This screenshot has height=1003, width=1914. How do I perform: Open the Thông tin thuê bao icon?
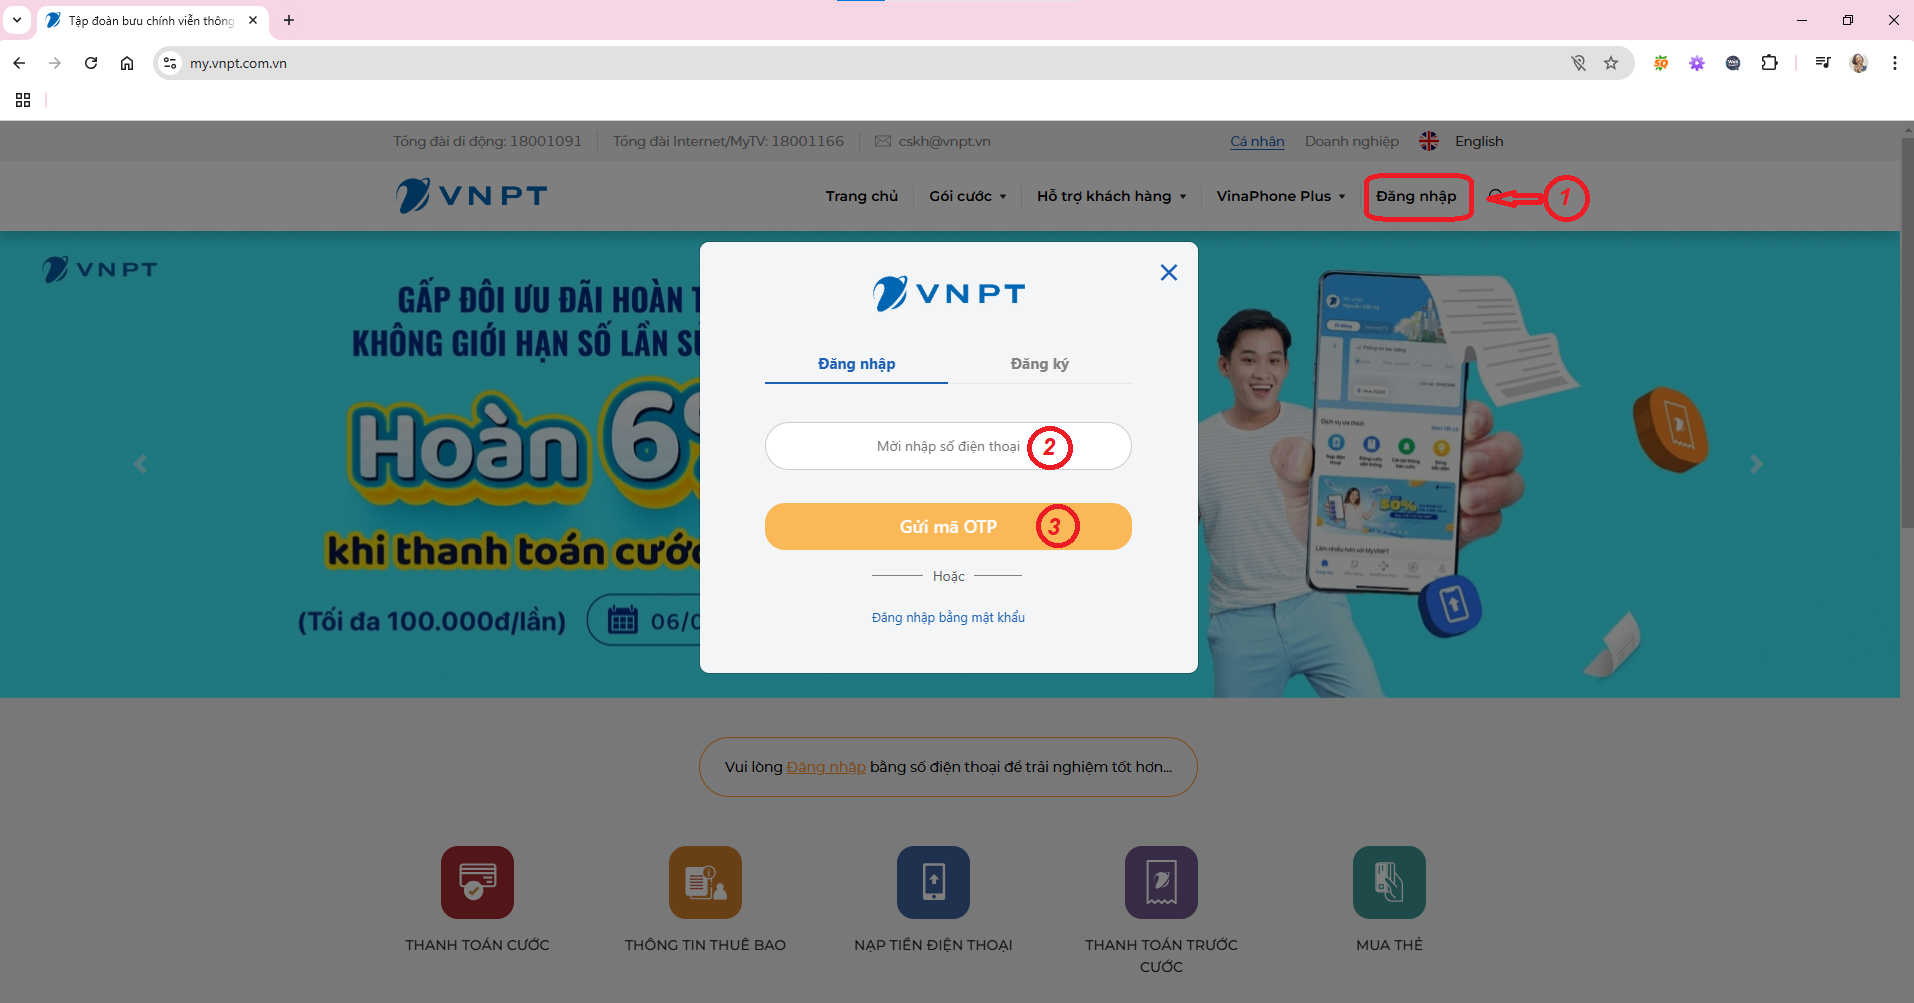[x=705, y=882]
